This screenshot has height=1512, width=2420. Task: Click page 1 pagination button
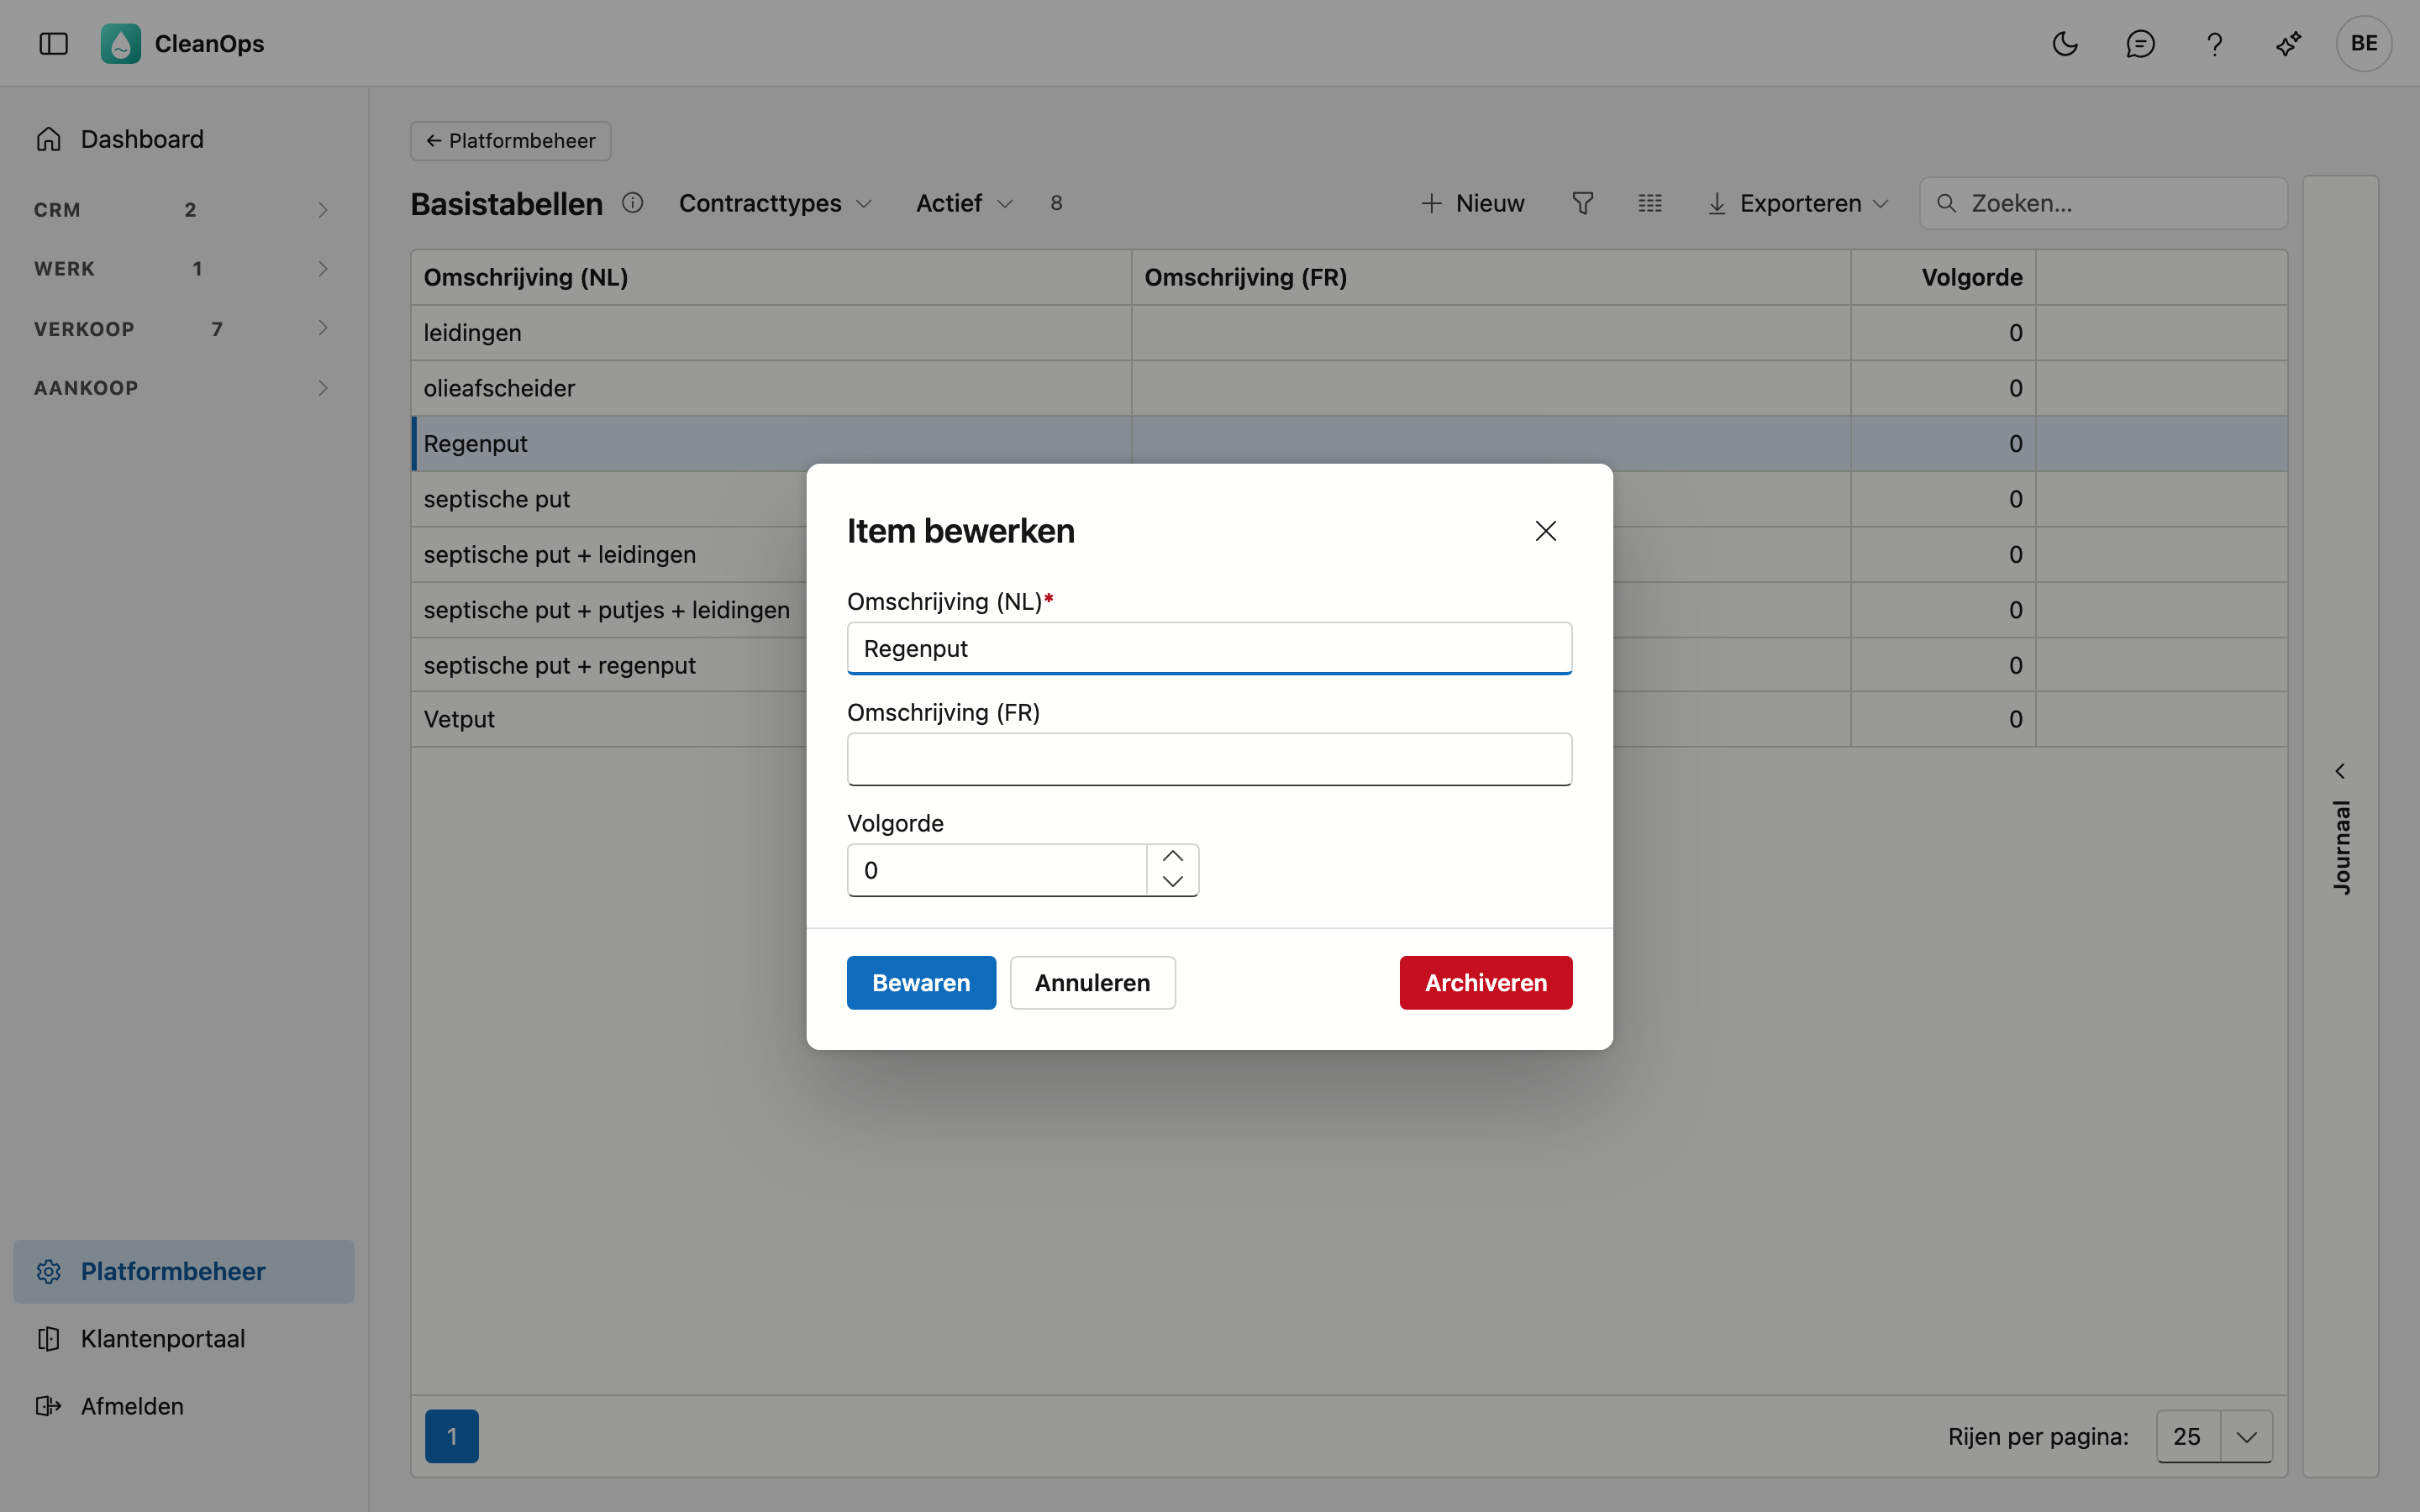coord(452,1436)
